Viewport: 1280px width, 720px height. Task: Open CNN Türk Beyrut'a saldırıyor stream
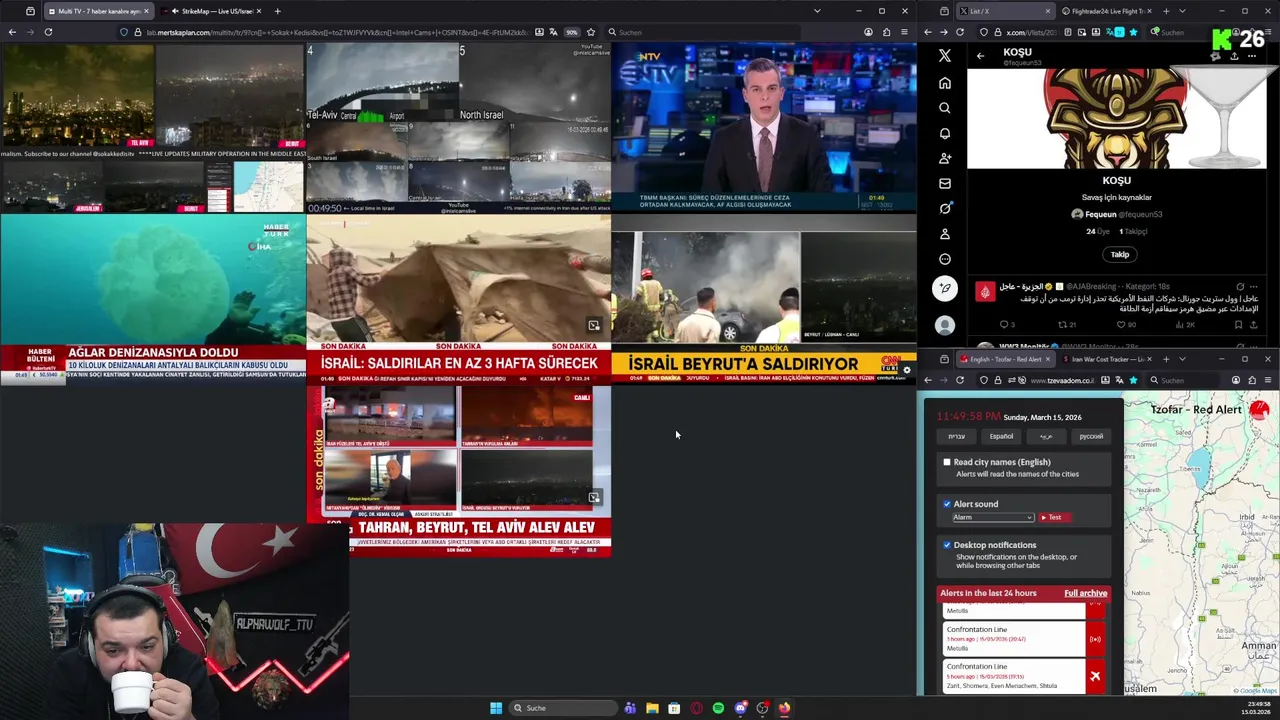tap(764, 308)
